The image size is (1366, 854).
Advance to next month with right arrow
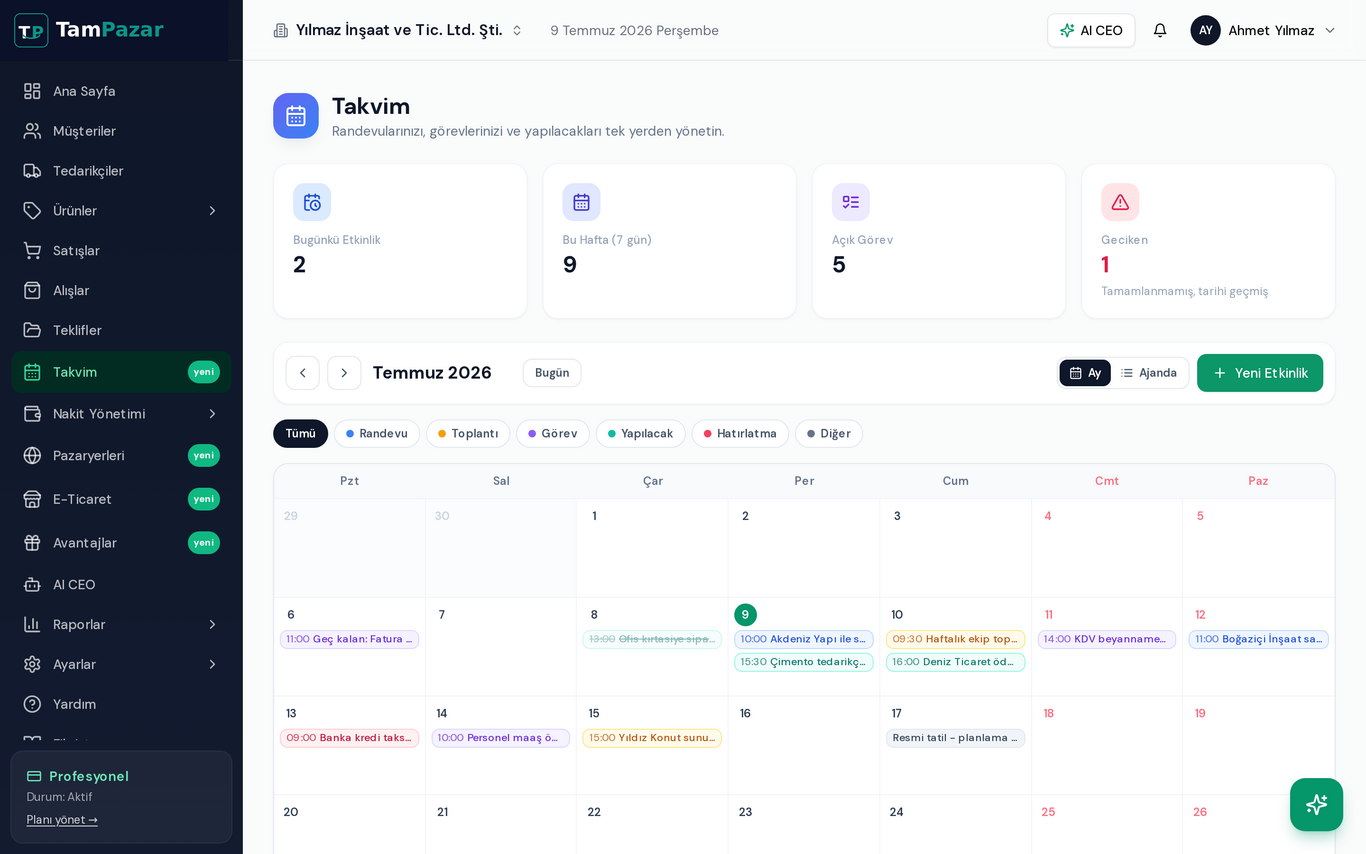click(x=344, y=373)
